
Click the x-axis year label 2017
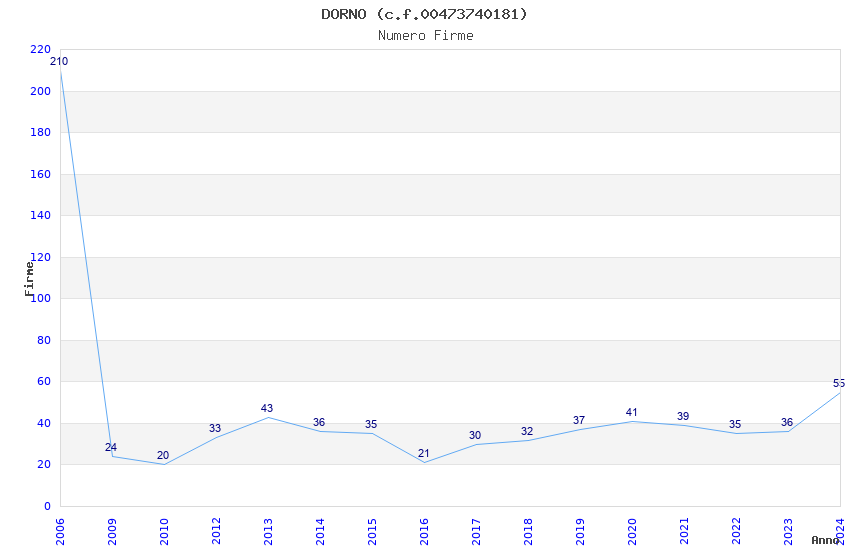pyautogui.click(x=476, y=532)
